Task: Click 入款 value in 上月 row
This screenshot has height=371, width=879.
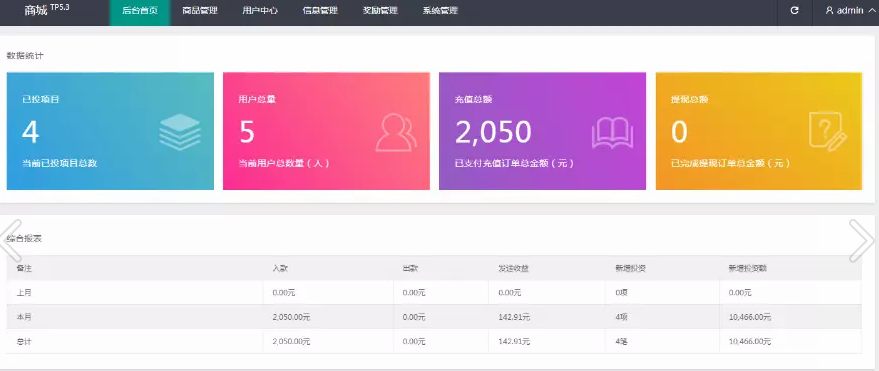Action: pyautogui.click(x=284, y=293)
